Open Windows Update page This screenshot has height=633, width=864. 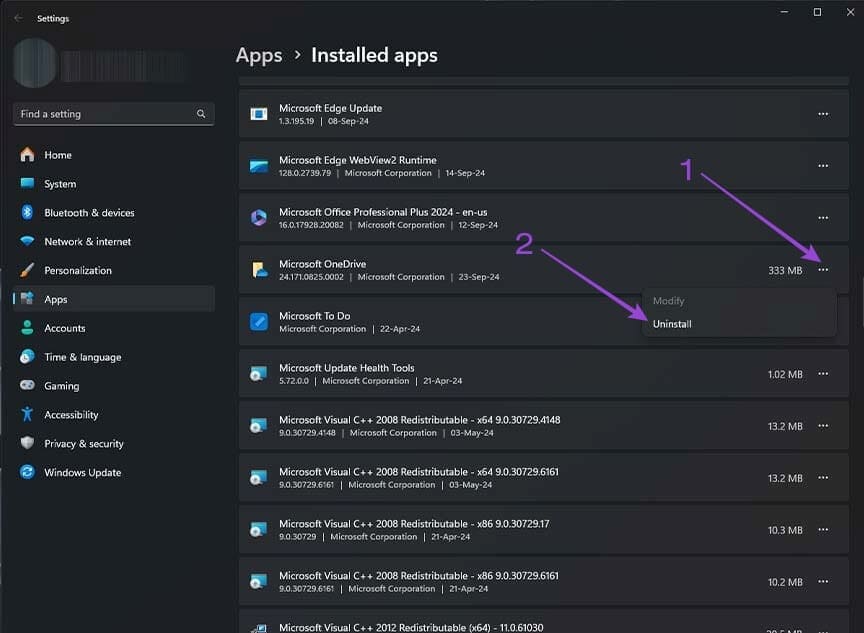[114, 473]
